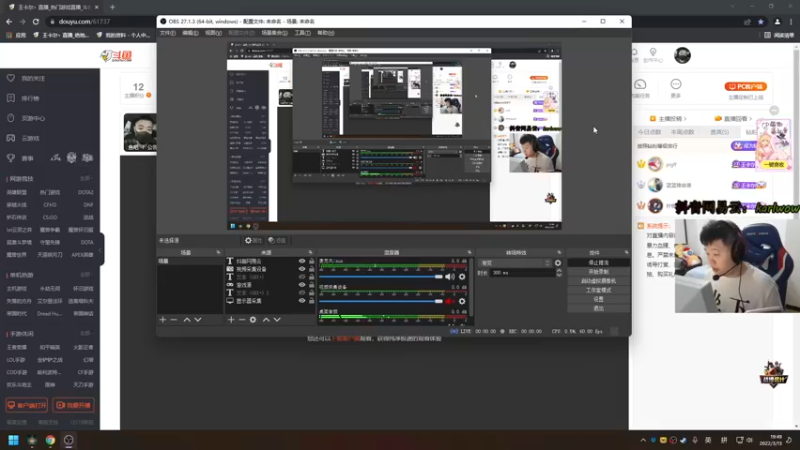Expand 全部 for the 网游竞技 section
This screenshot has width=800, height=450.
point(85,179)
